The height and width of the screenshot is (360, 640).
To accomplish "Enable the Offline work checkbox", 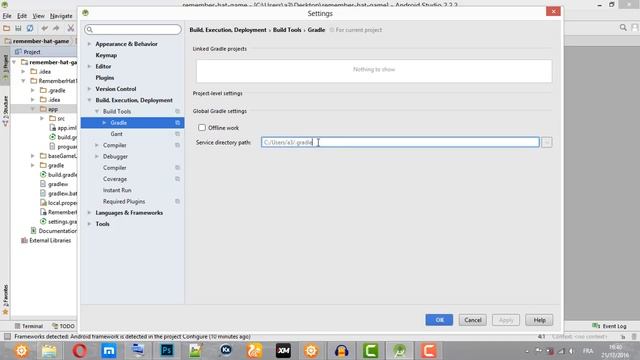I will [x=202, y=128].
